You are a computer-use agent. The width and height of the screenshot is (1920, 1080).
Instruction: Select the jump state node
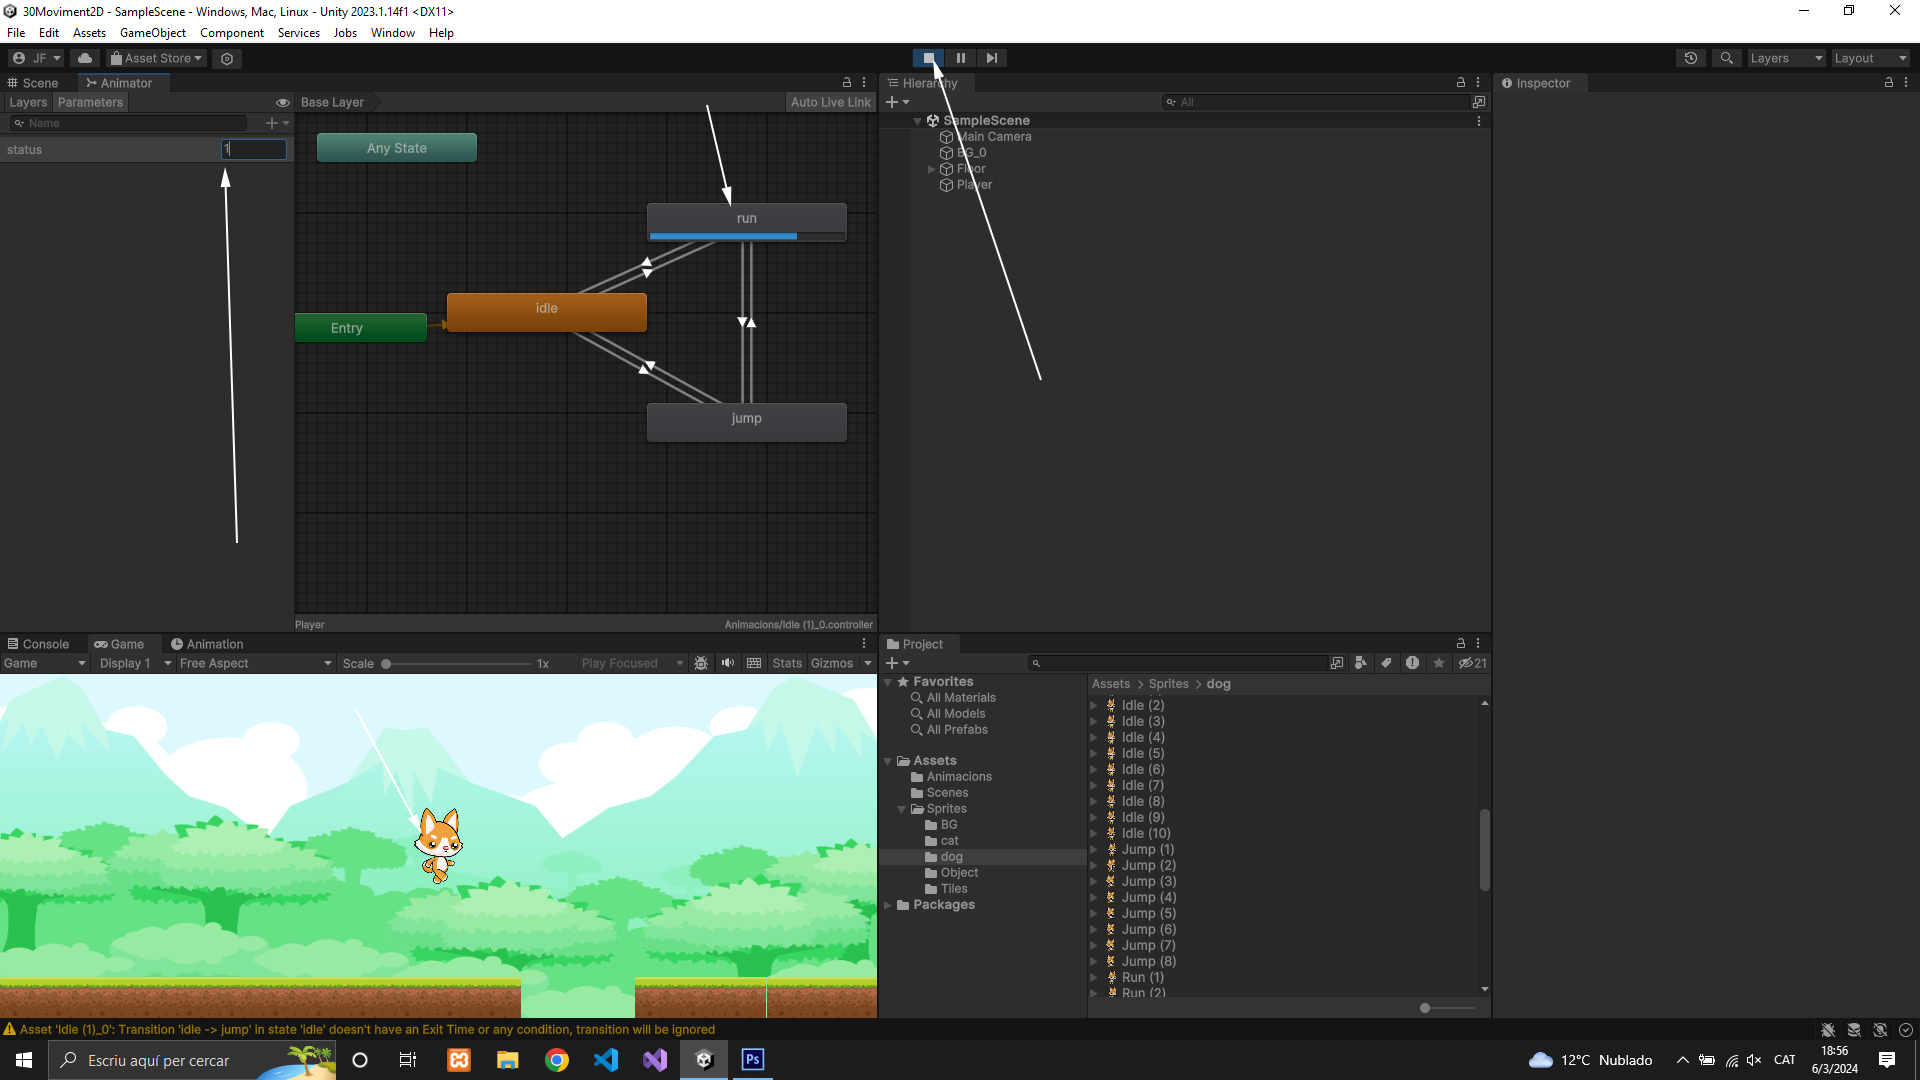click(746, 421)
